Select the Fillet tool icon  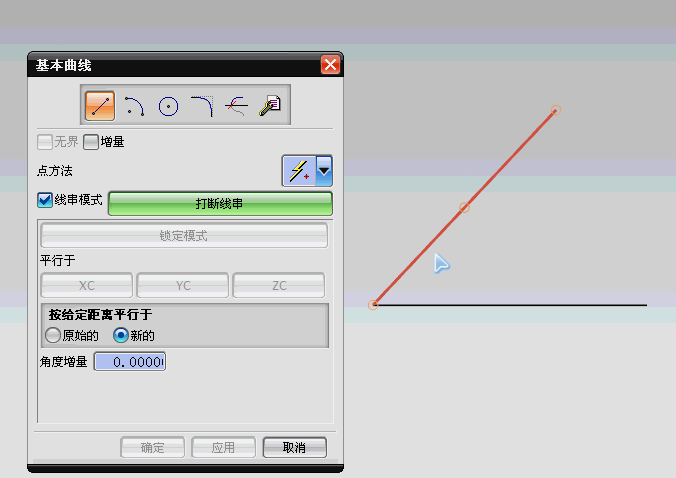202,106
